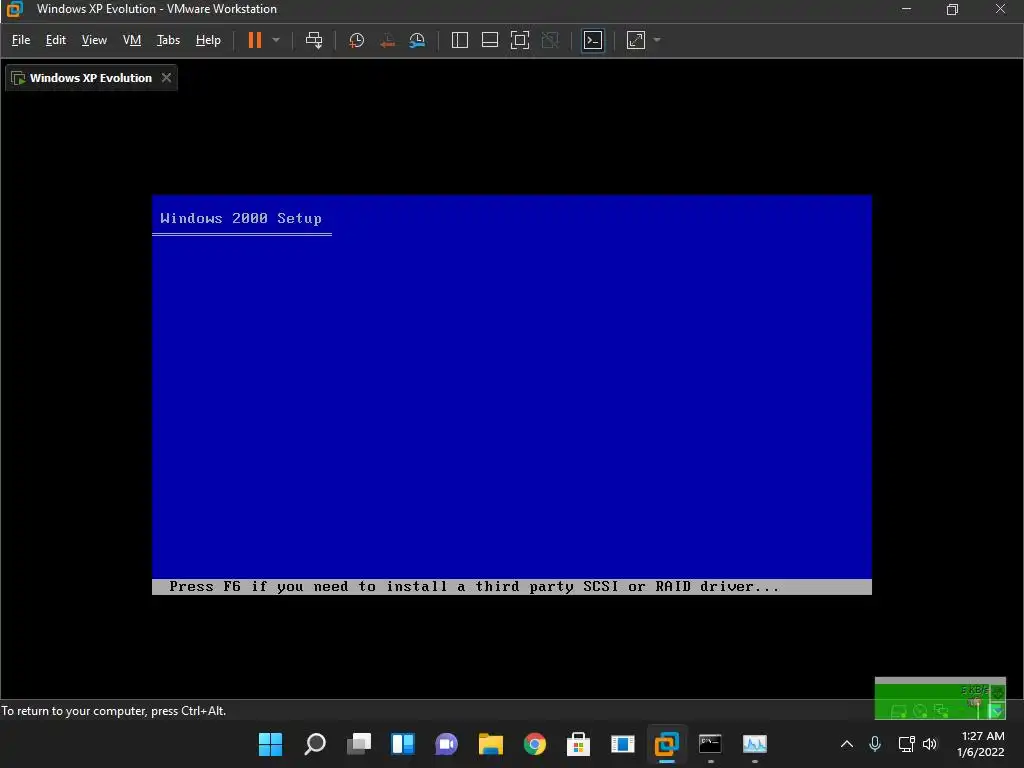
Task: Open the Widgets taskbar icon
Action: (x=403, y=744)
